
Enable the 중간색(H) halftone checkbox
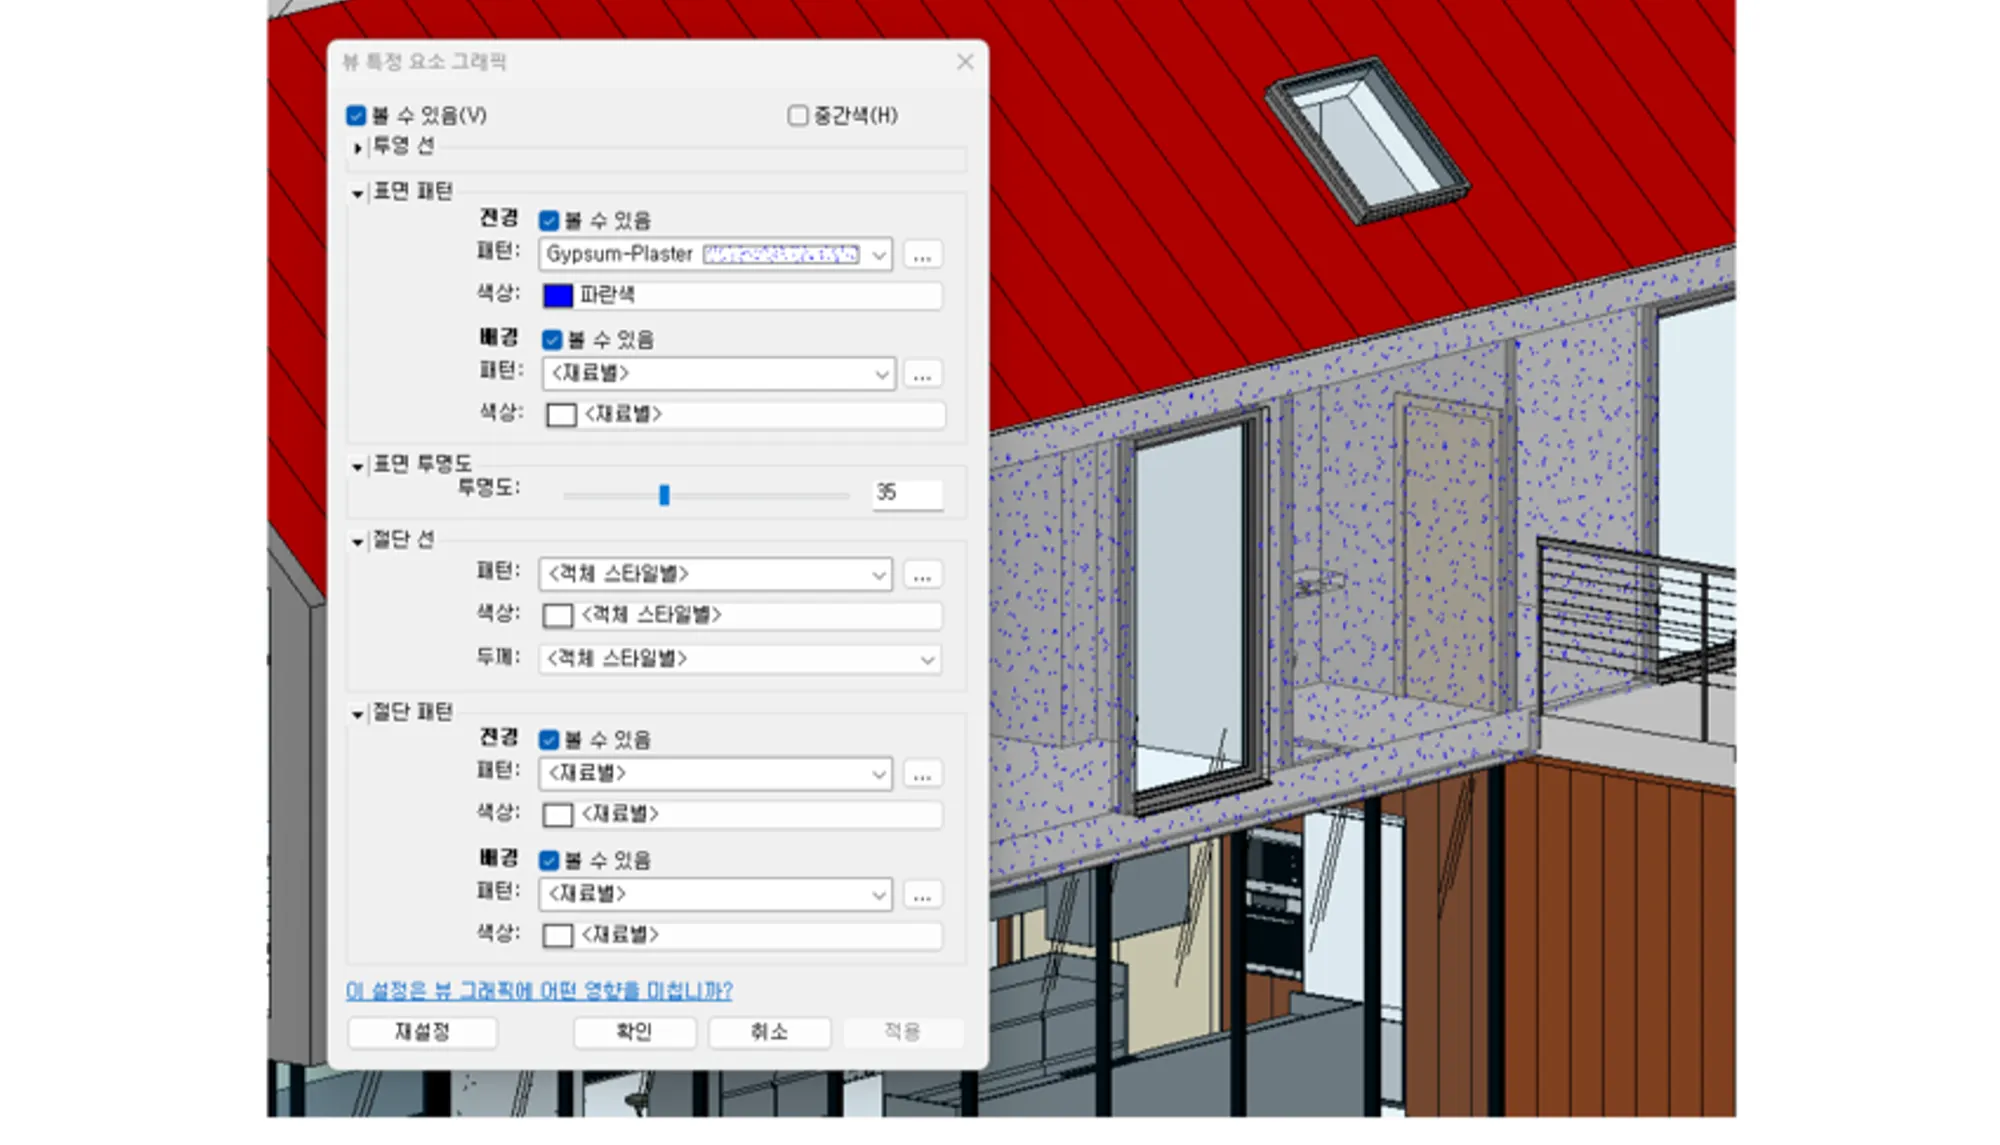tap(798, 116)
